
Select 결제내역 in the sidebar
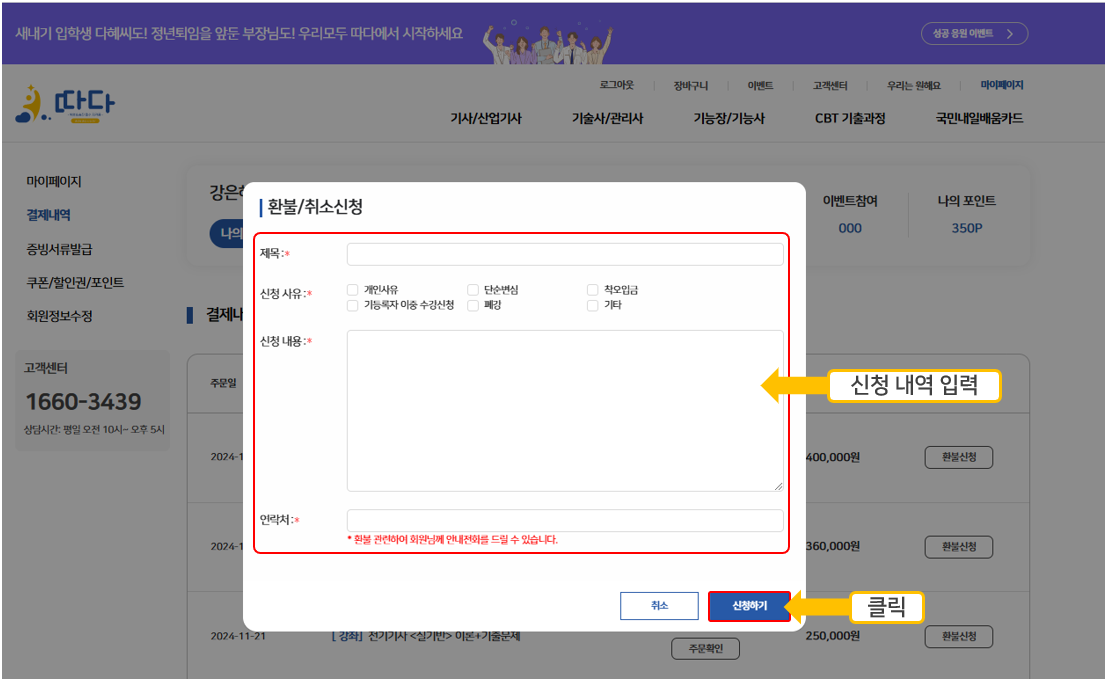(x=48, y=215)
